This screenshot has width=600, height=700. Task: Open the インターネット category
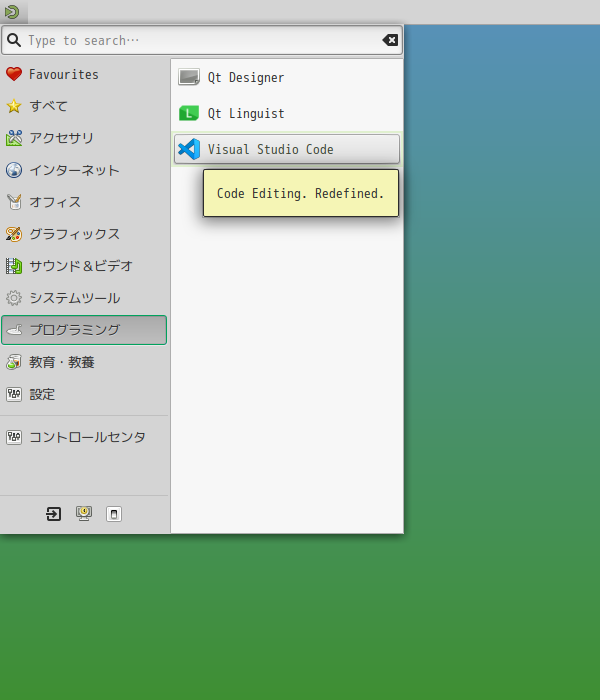(x=84, y=170)
